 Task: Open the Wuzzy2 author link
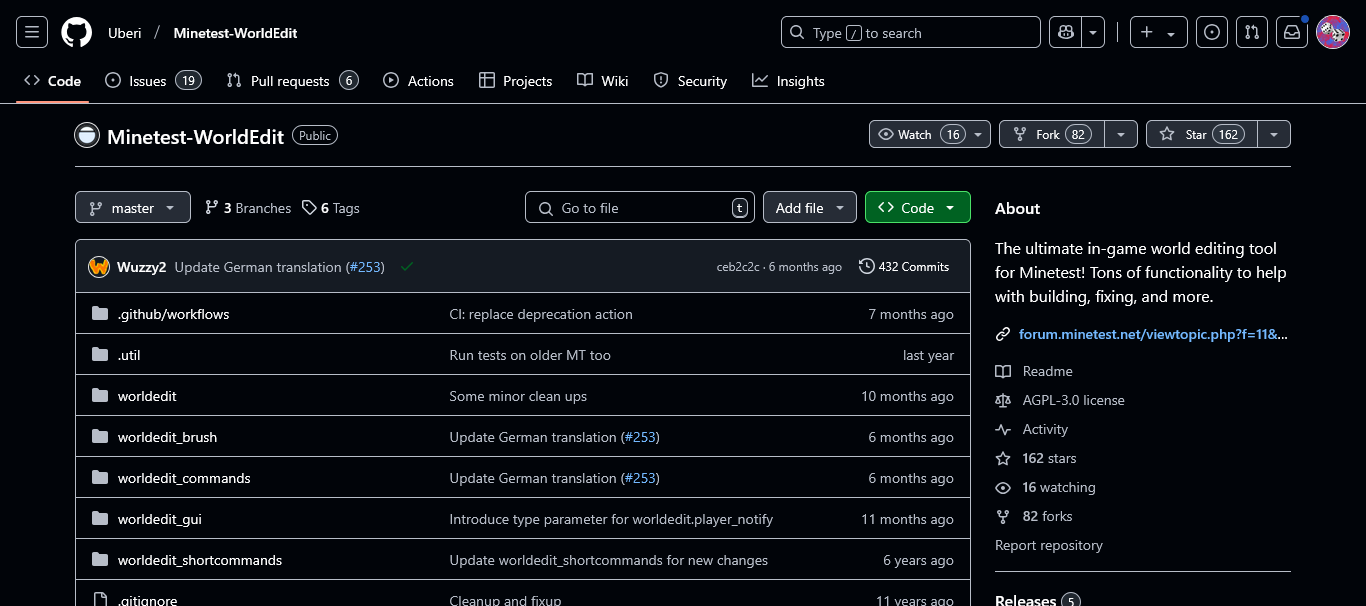[141, 267]
